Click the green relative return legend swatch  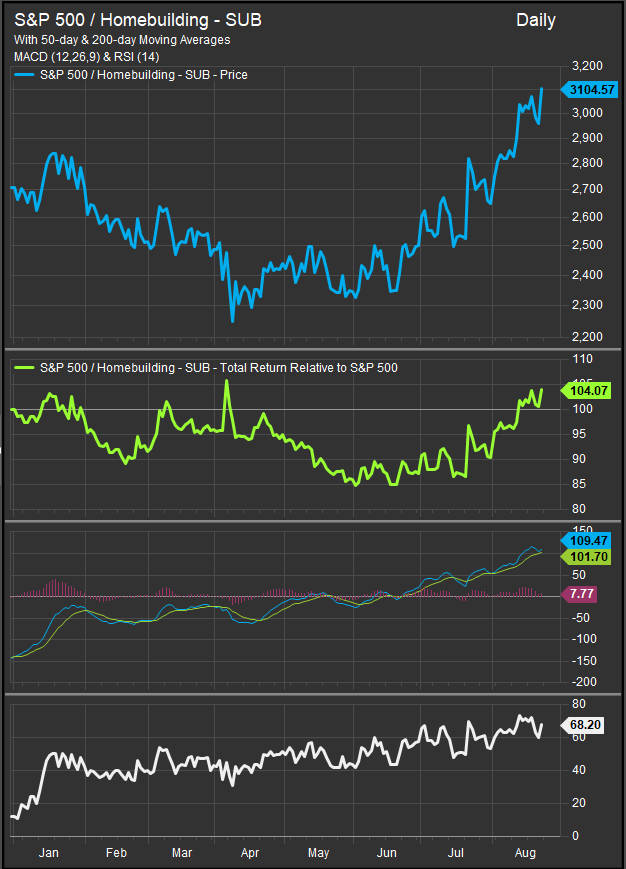tap(25, 368)
